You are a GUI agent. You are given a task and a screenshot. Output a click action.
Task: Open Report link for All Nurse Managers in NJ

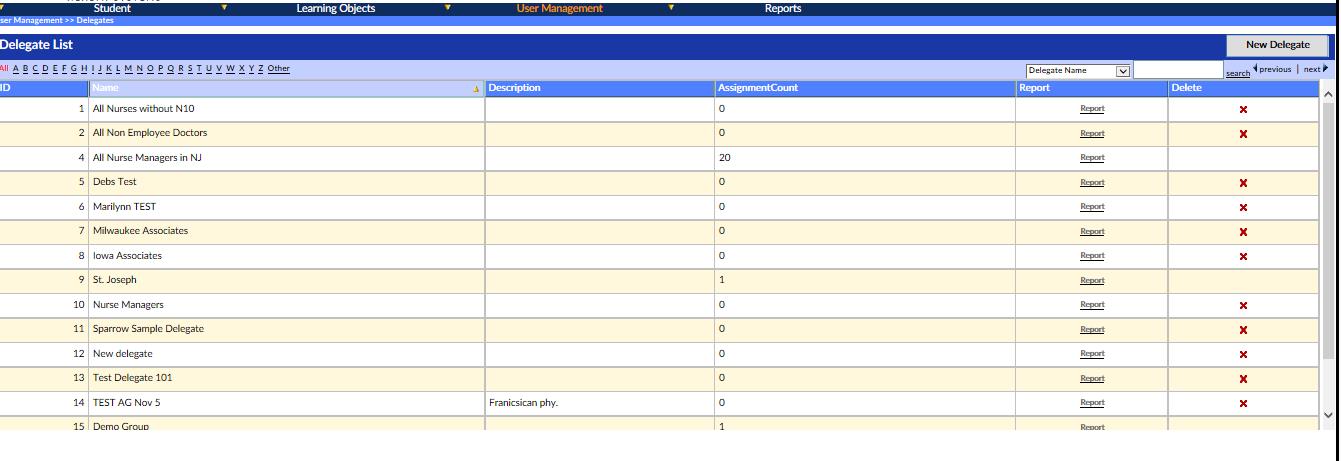pyautogui.click(x=1092, y=158)
